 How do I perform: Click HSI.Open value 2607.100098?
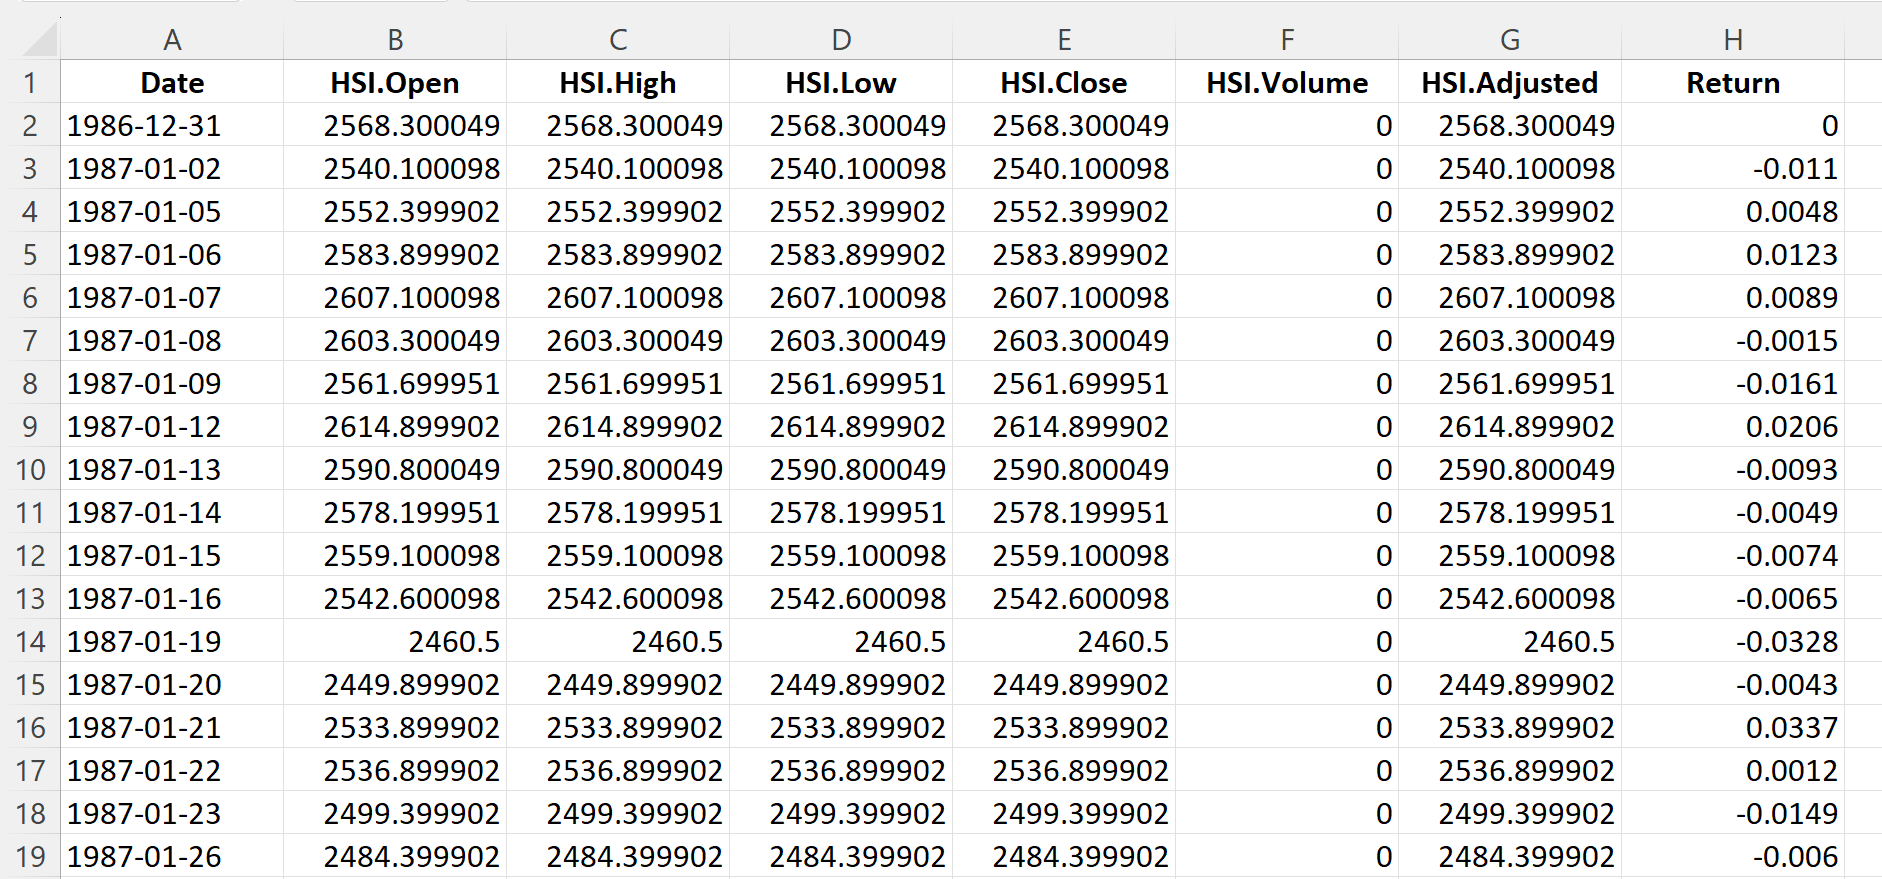[x=395, y=297]
